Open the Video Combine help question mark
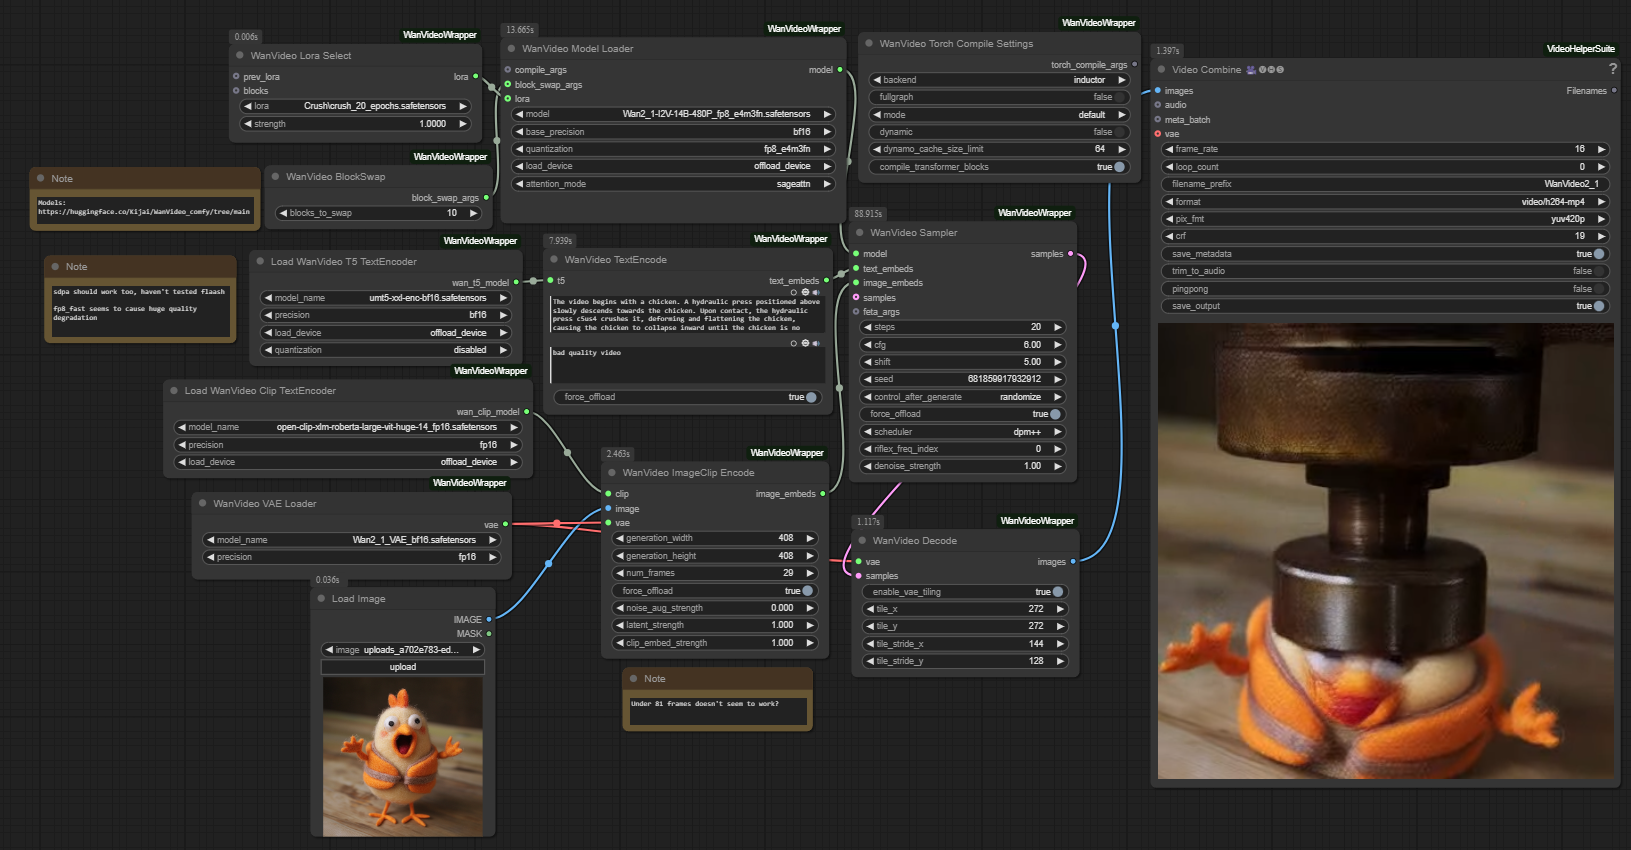 click(x=1612, y=69)
